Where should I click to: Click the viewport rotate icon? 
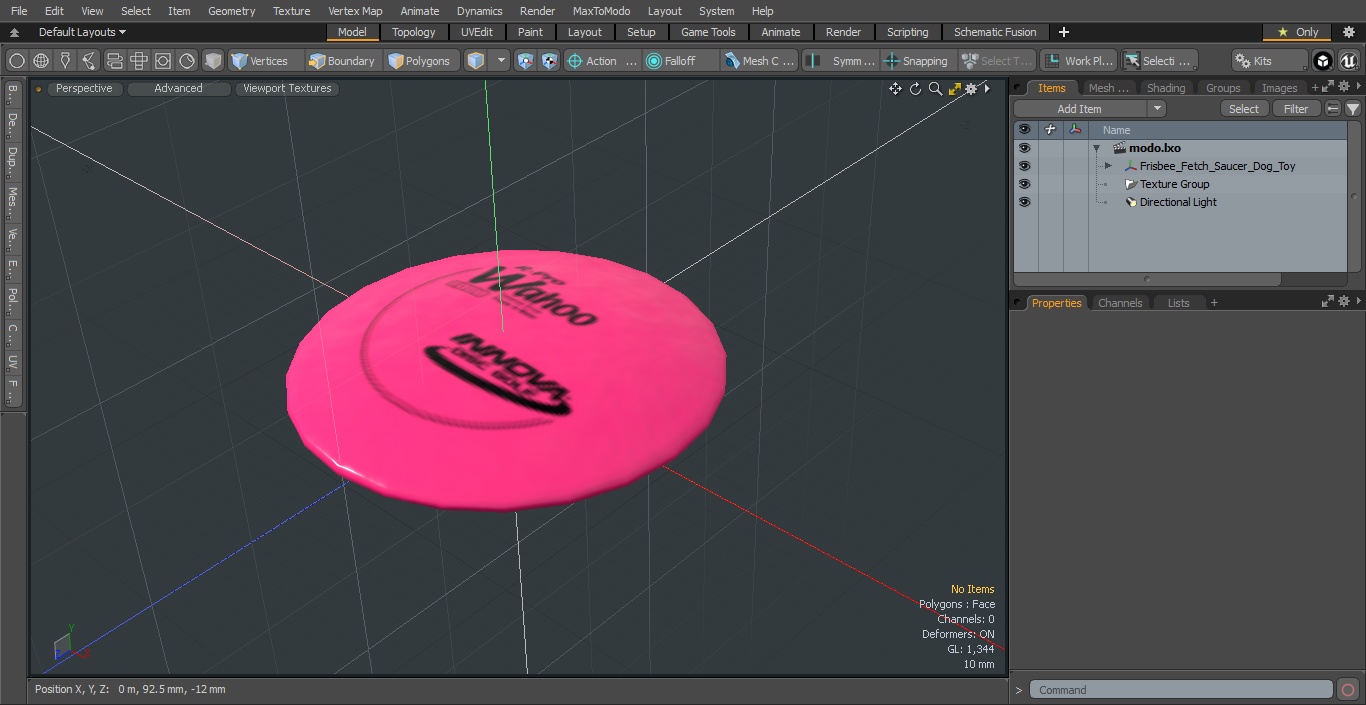pyautogui.click(x=915, y=89)
